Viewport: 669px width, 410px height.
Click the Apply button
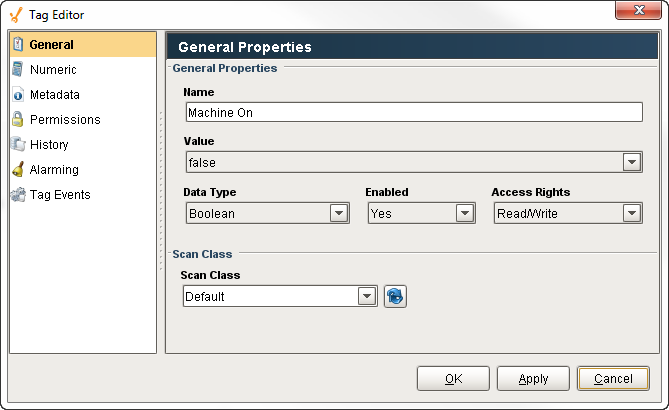pyautogui.click(x=533, y=378)
